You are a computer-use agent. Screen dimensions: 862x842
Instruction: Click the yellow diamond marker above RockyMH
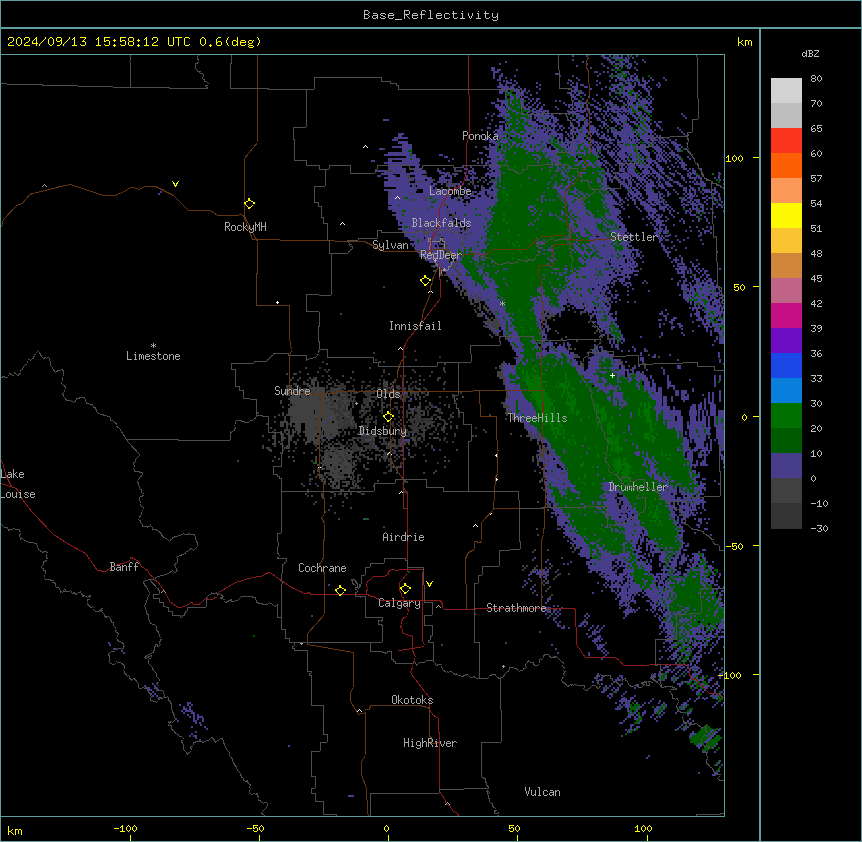coord(249,204)
